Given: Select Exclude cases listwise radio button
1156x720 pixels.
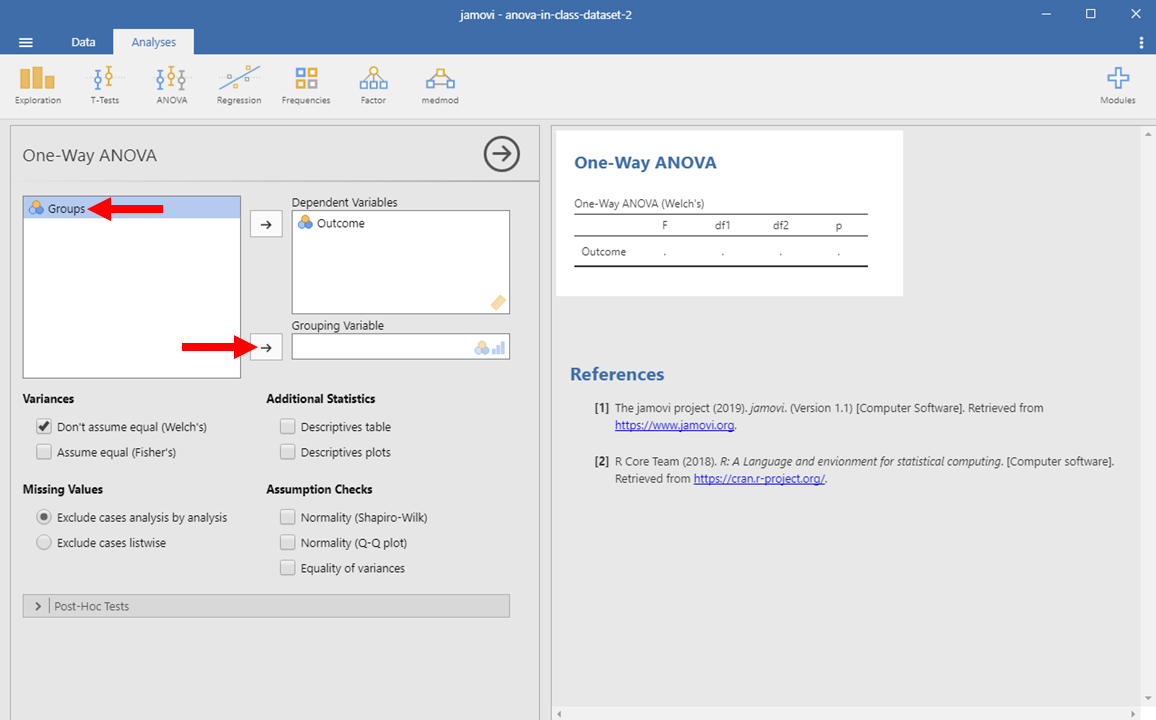Looking at the screenshot, I should point(44,543).
